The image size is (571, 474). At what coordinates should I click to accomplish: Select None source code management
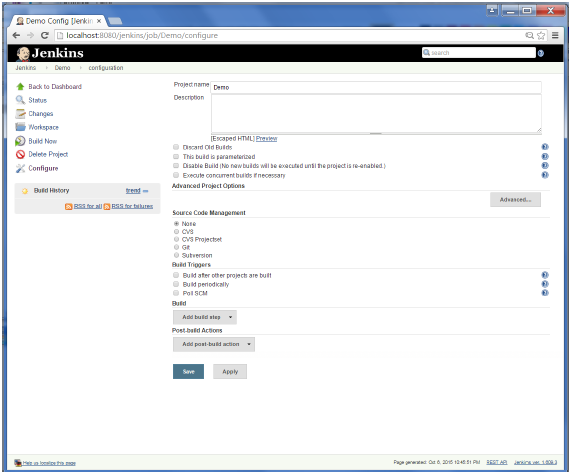click(x=177, y=224)
